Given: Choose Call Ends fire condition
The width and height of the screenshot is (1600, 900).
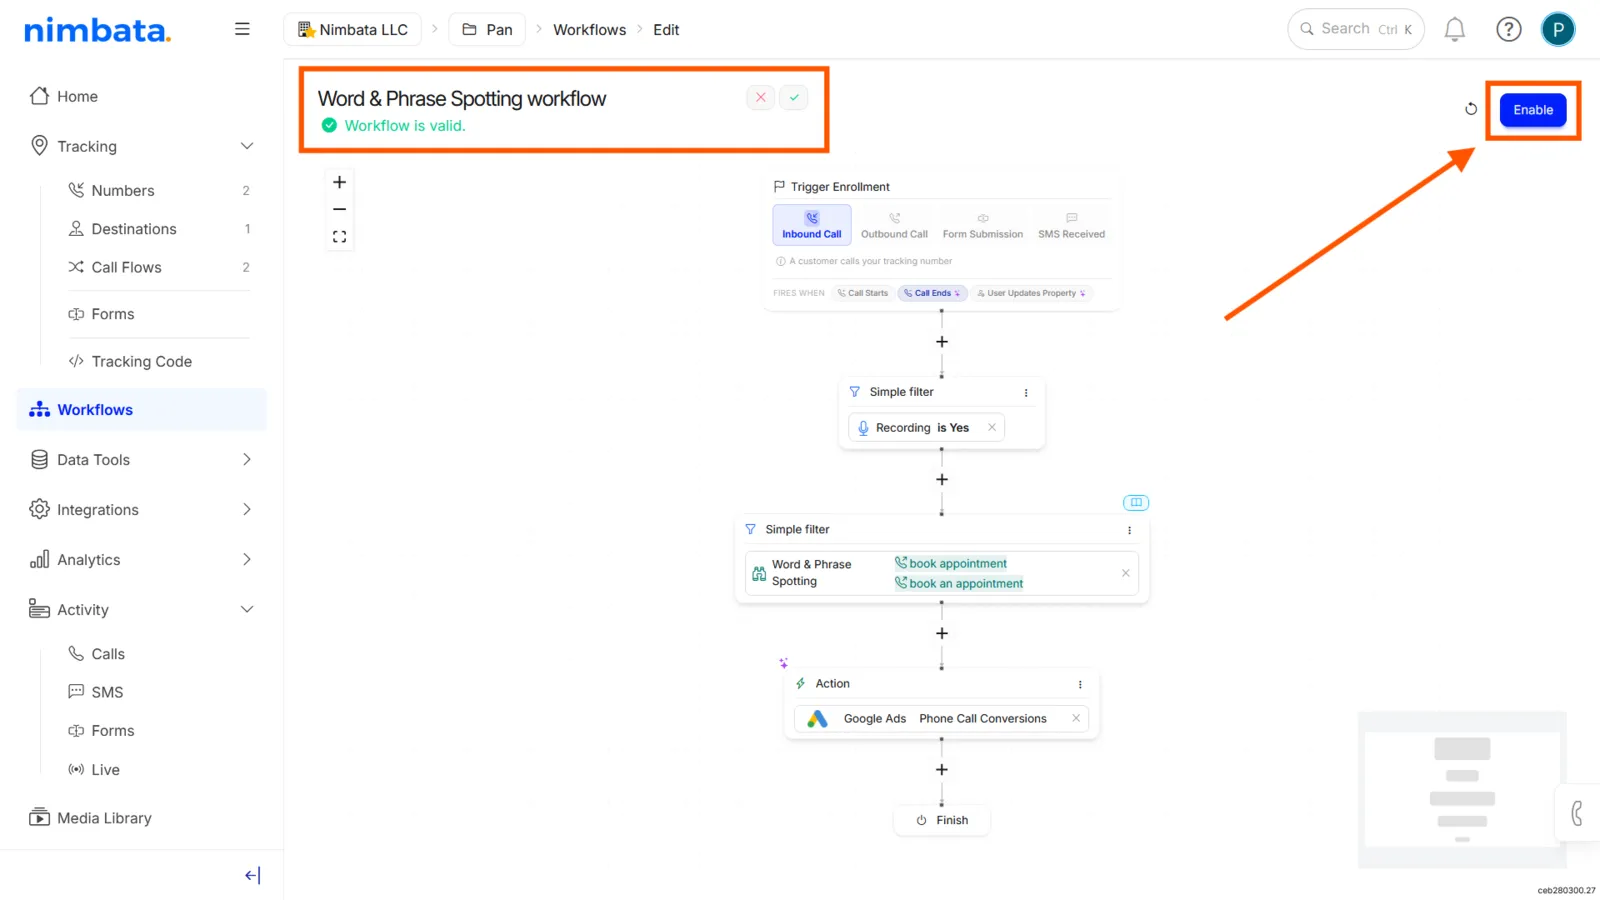Looking at the screenshot, I should tap(932, 293).
